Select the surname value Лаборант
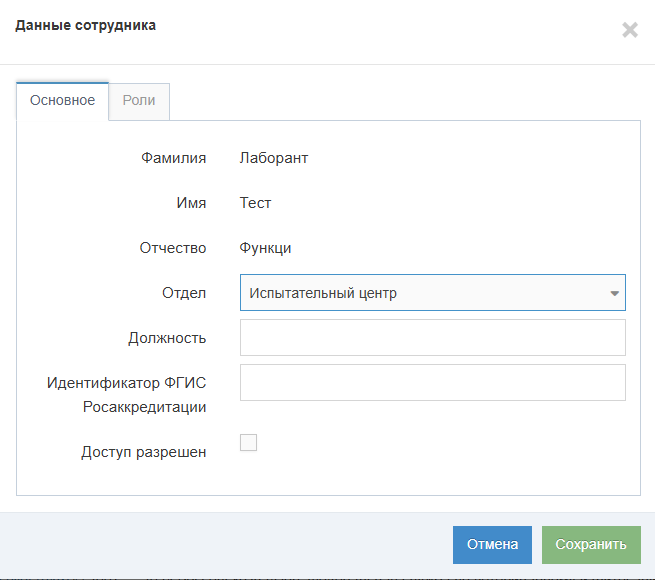655x580 pixels. click(274, 158)
